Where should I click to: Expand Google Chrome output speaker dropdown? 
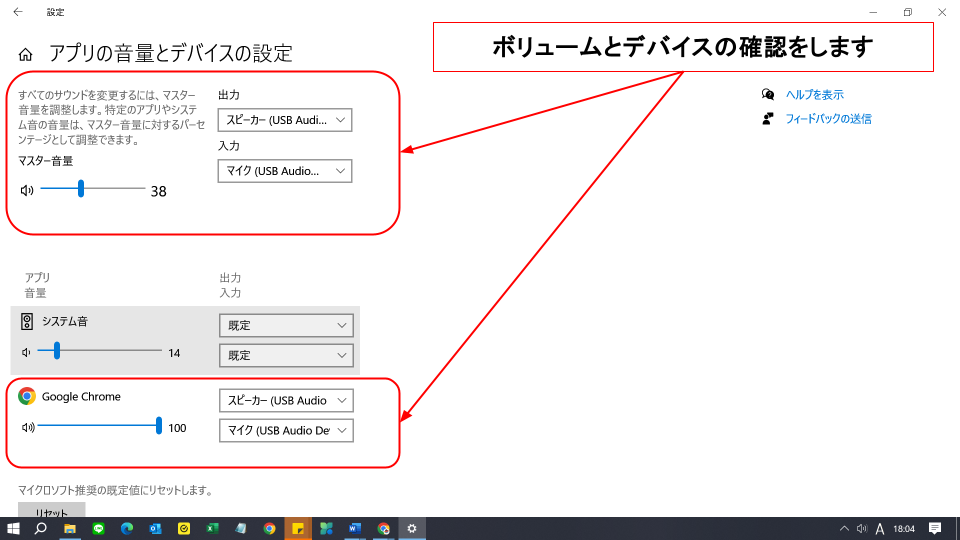286,400
